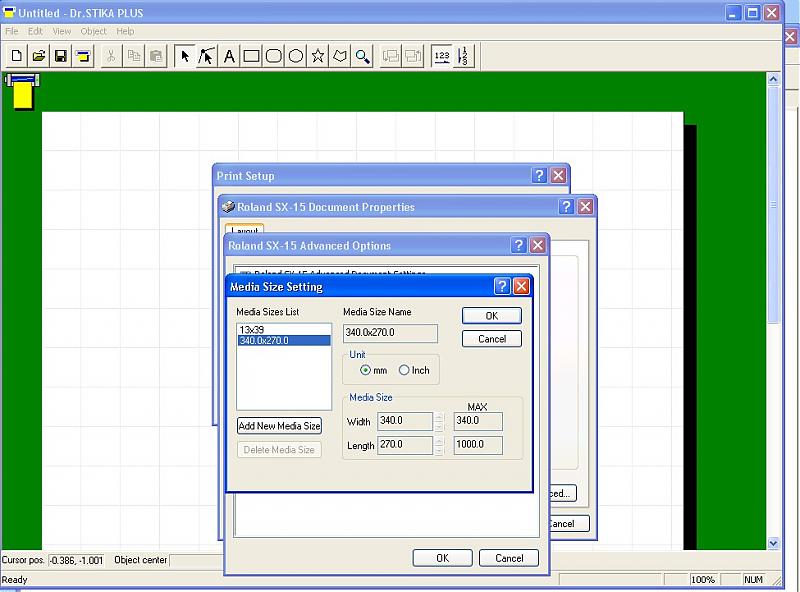Open the View menu
The image size is (800, 592).
pos(62,31)
